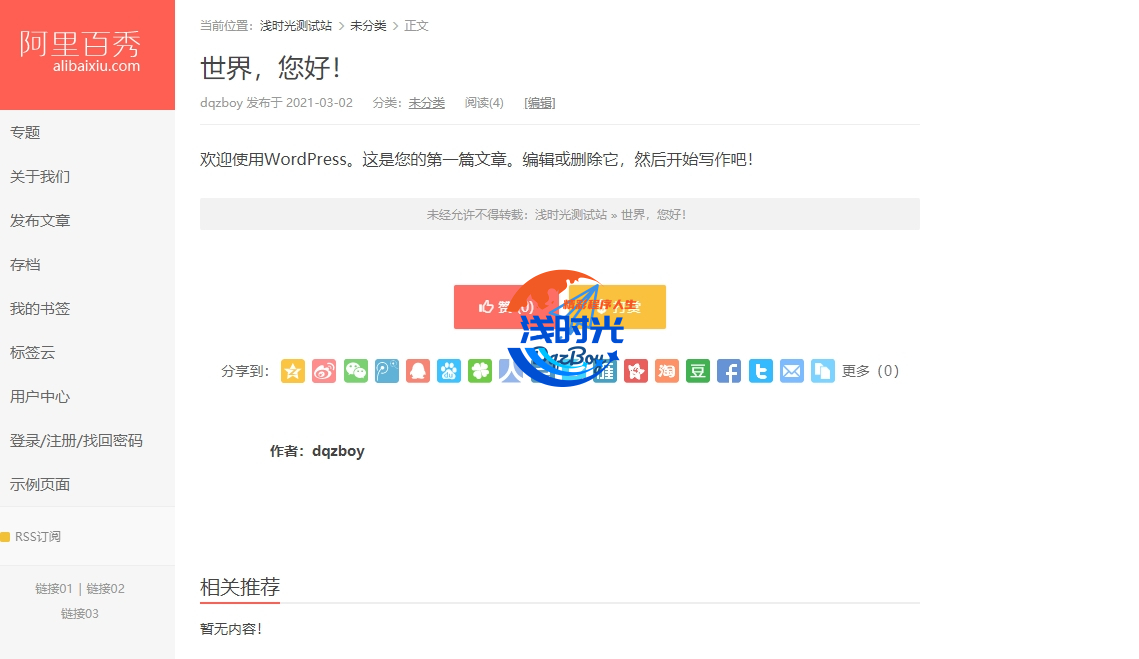Viewport: 1139px width, 659px height.
Task: Share the post to Sina Weibo
Action: (x=324, y=371)
